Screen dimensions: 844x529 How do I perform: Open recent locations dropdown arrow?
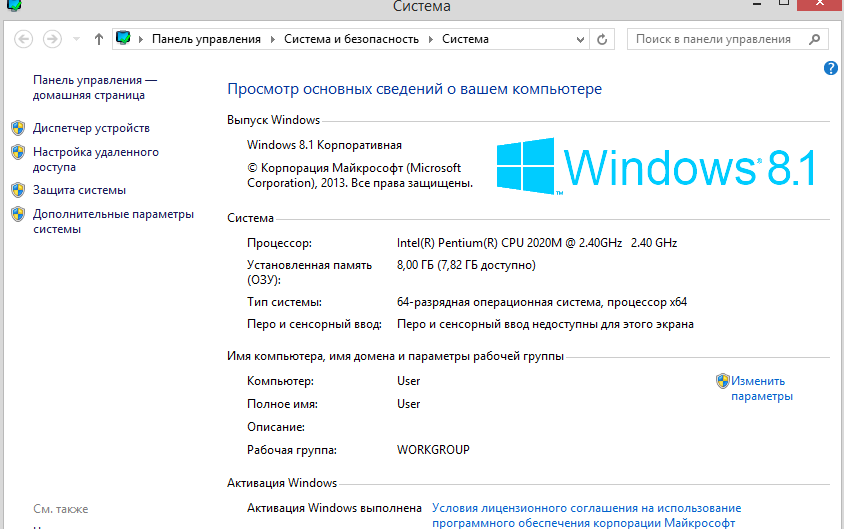point(76,39)
